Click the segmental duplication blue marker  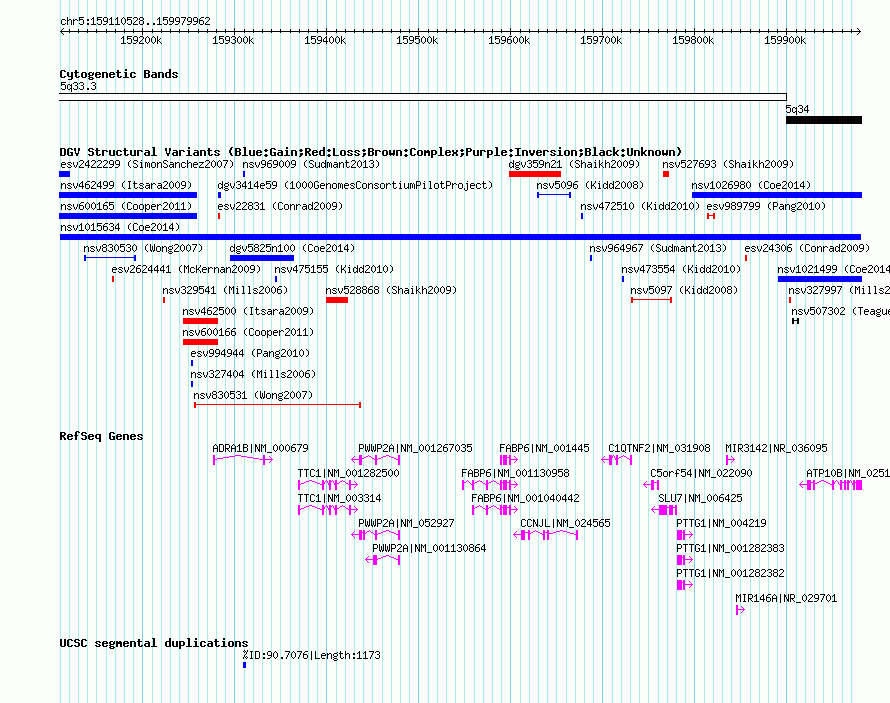coord(245,665)
